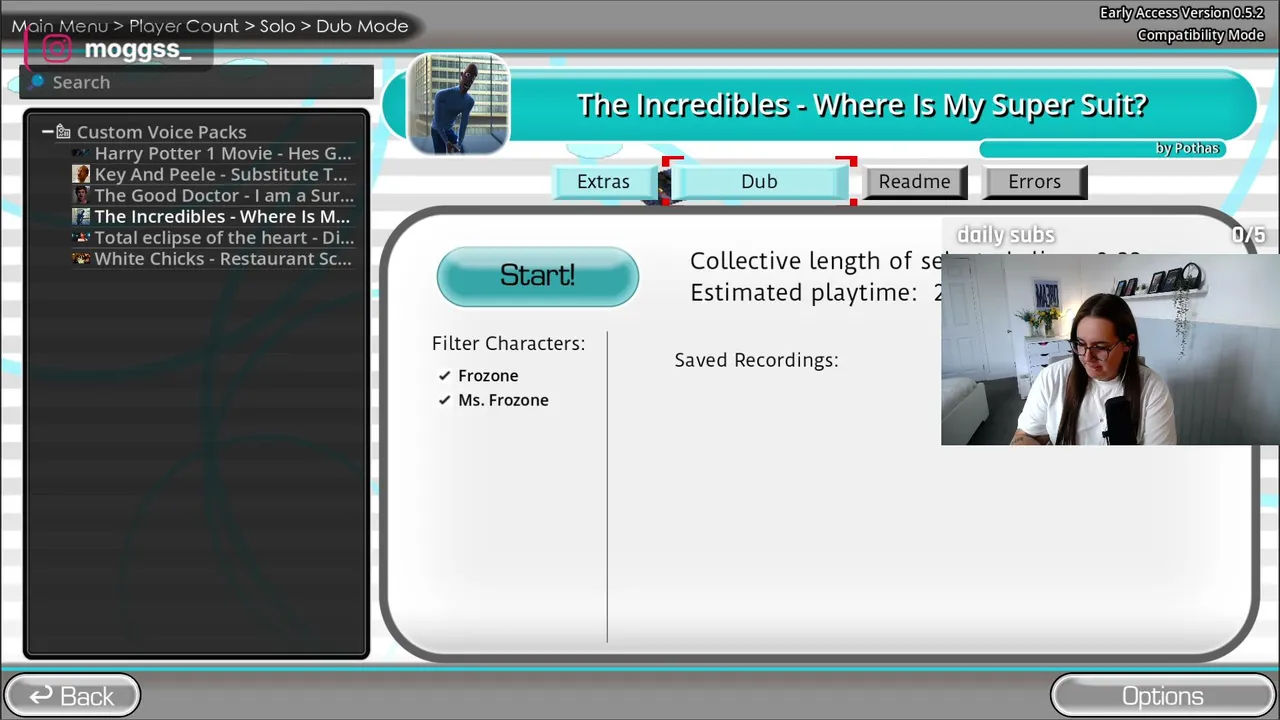Viewport: 1280px width, 720px height.
Task: Click the Key And Peele pack thumbnail icon
Action: click(81, 174)
